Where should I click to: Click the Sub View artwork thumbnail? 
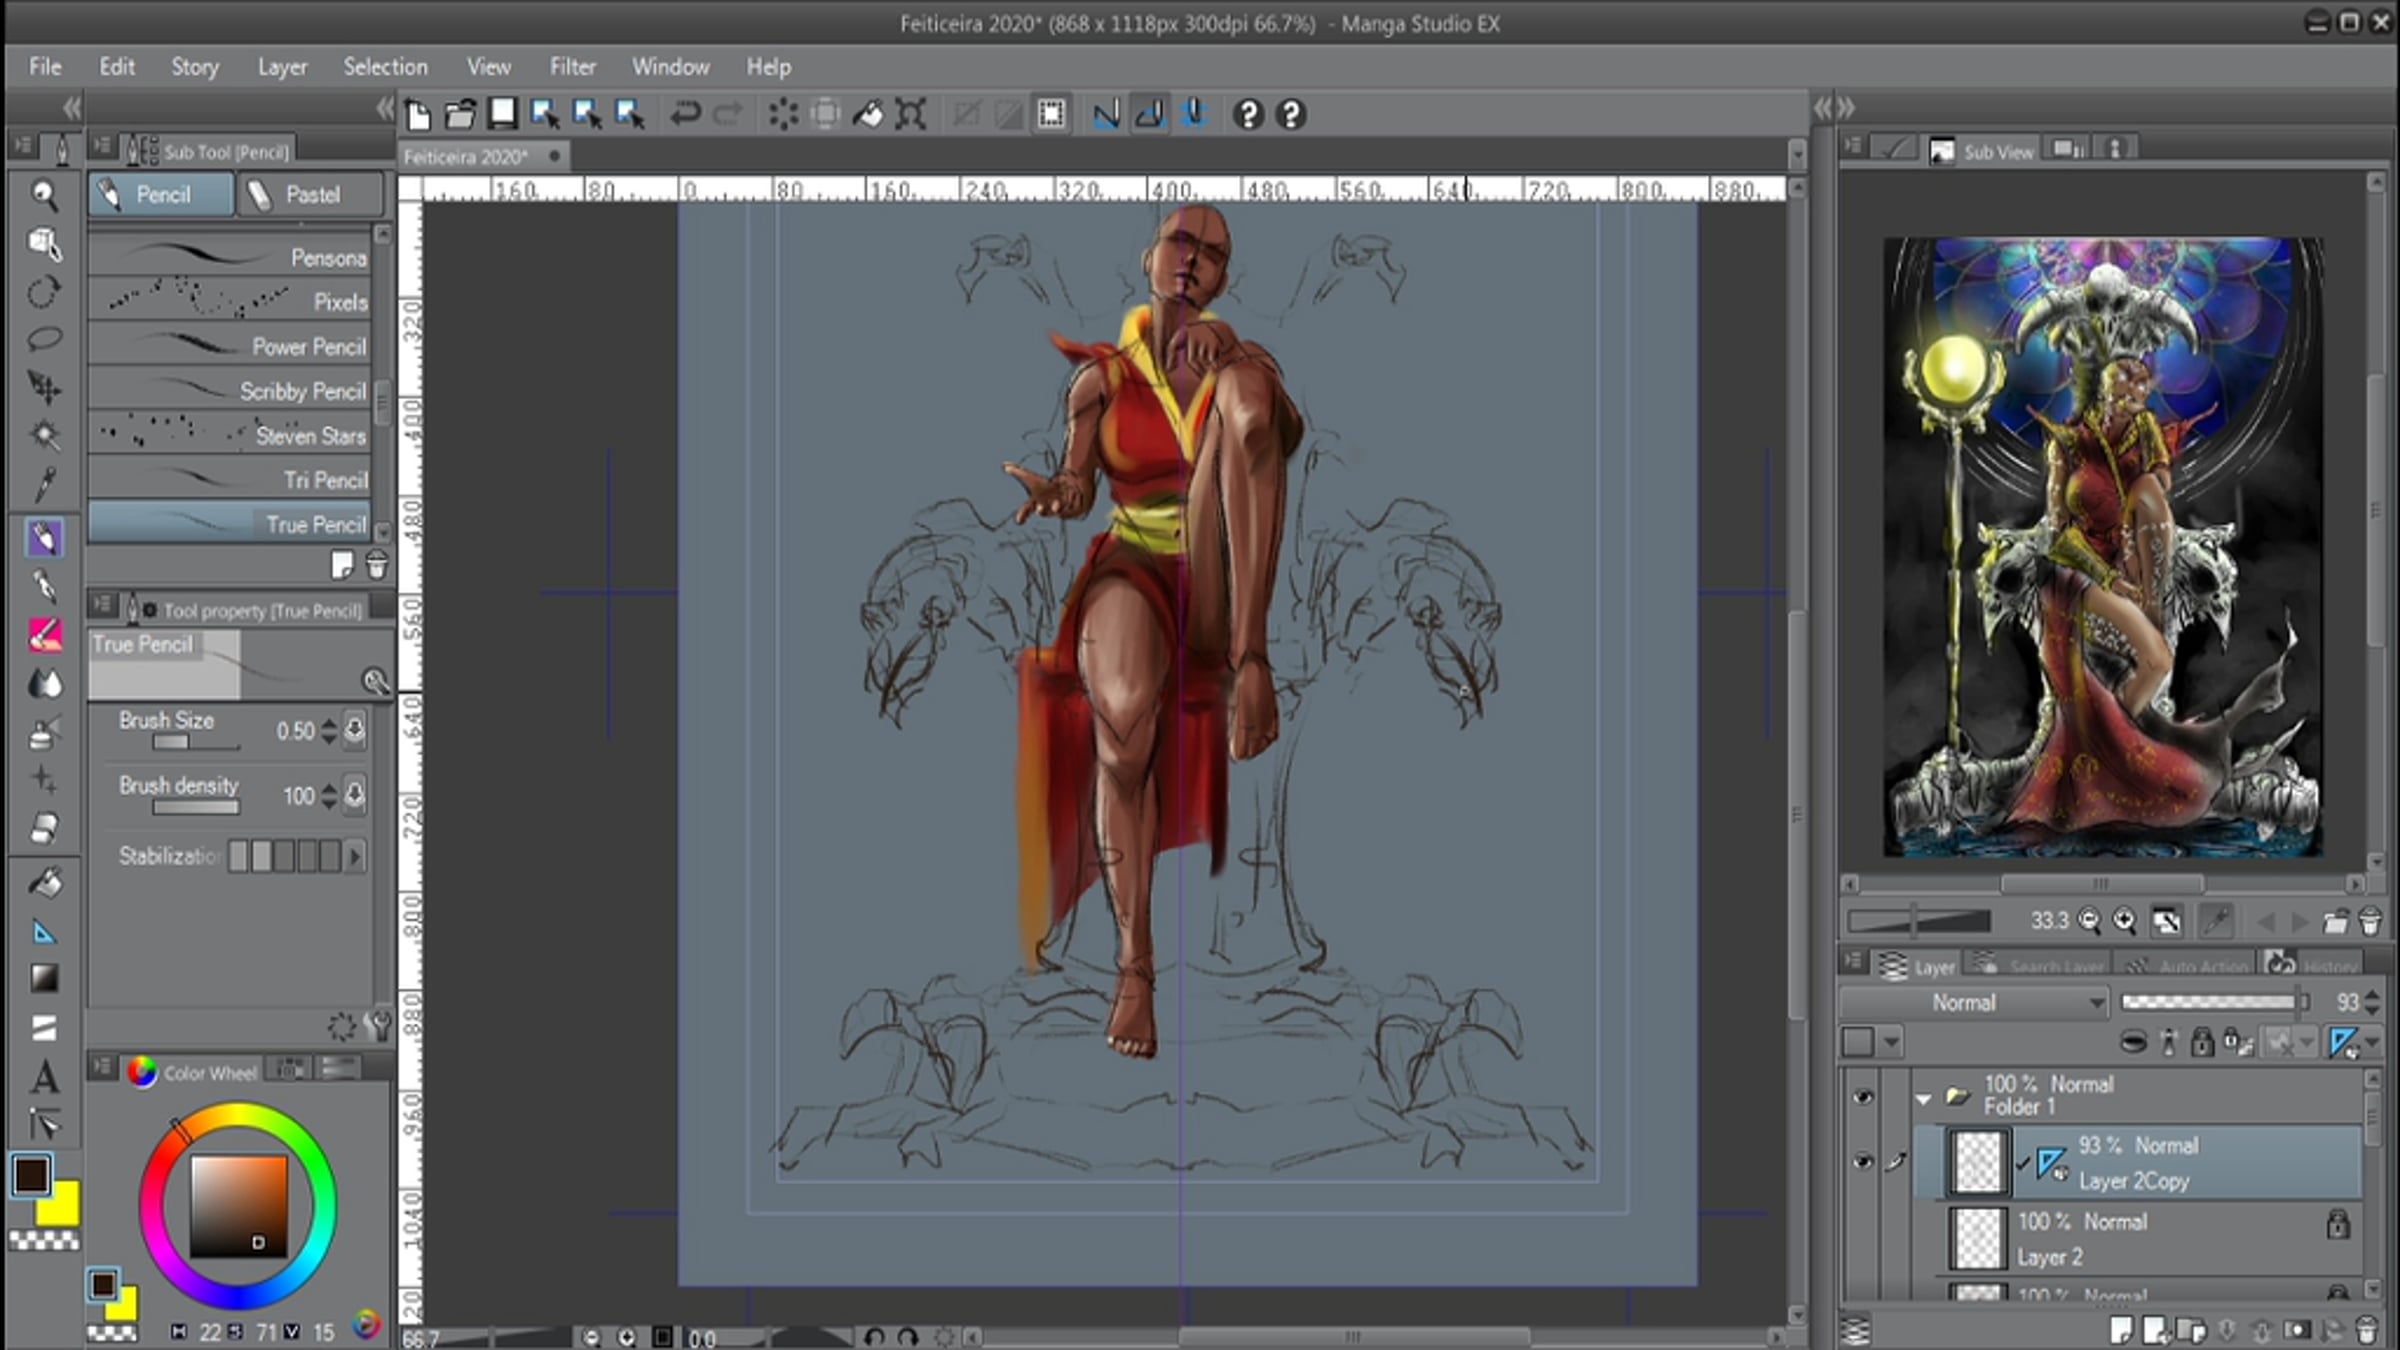click(x=2102, y=546)
